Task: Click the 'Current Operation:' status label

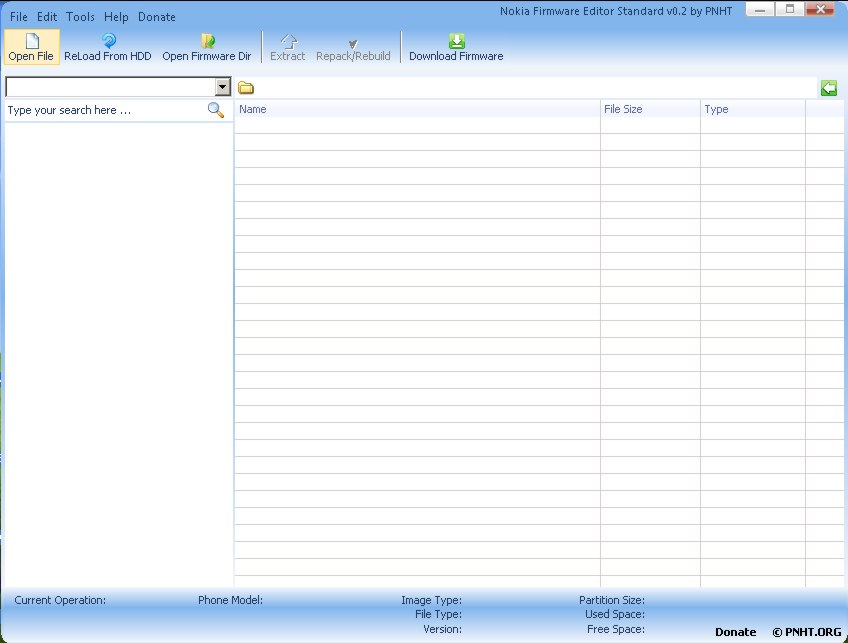Action: coord(60,600)
